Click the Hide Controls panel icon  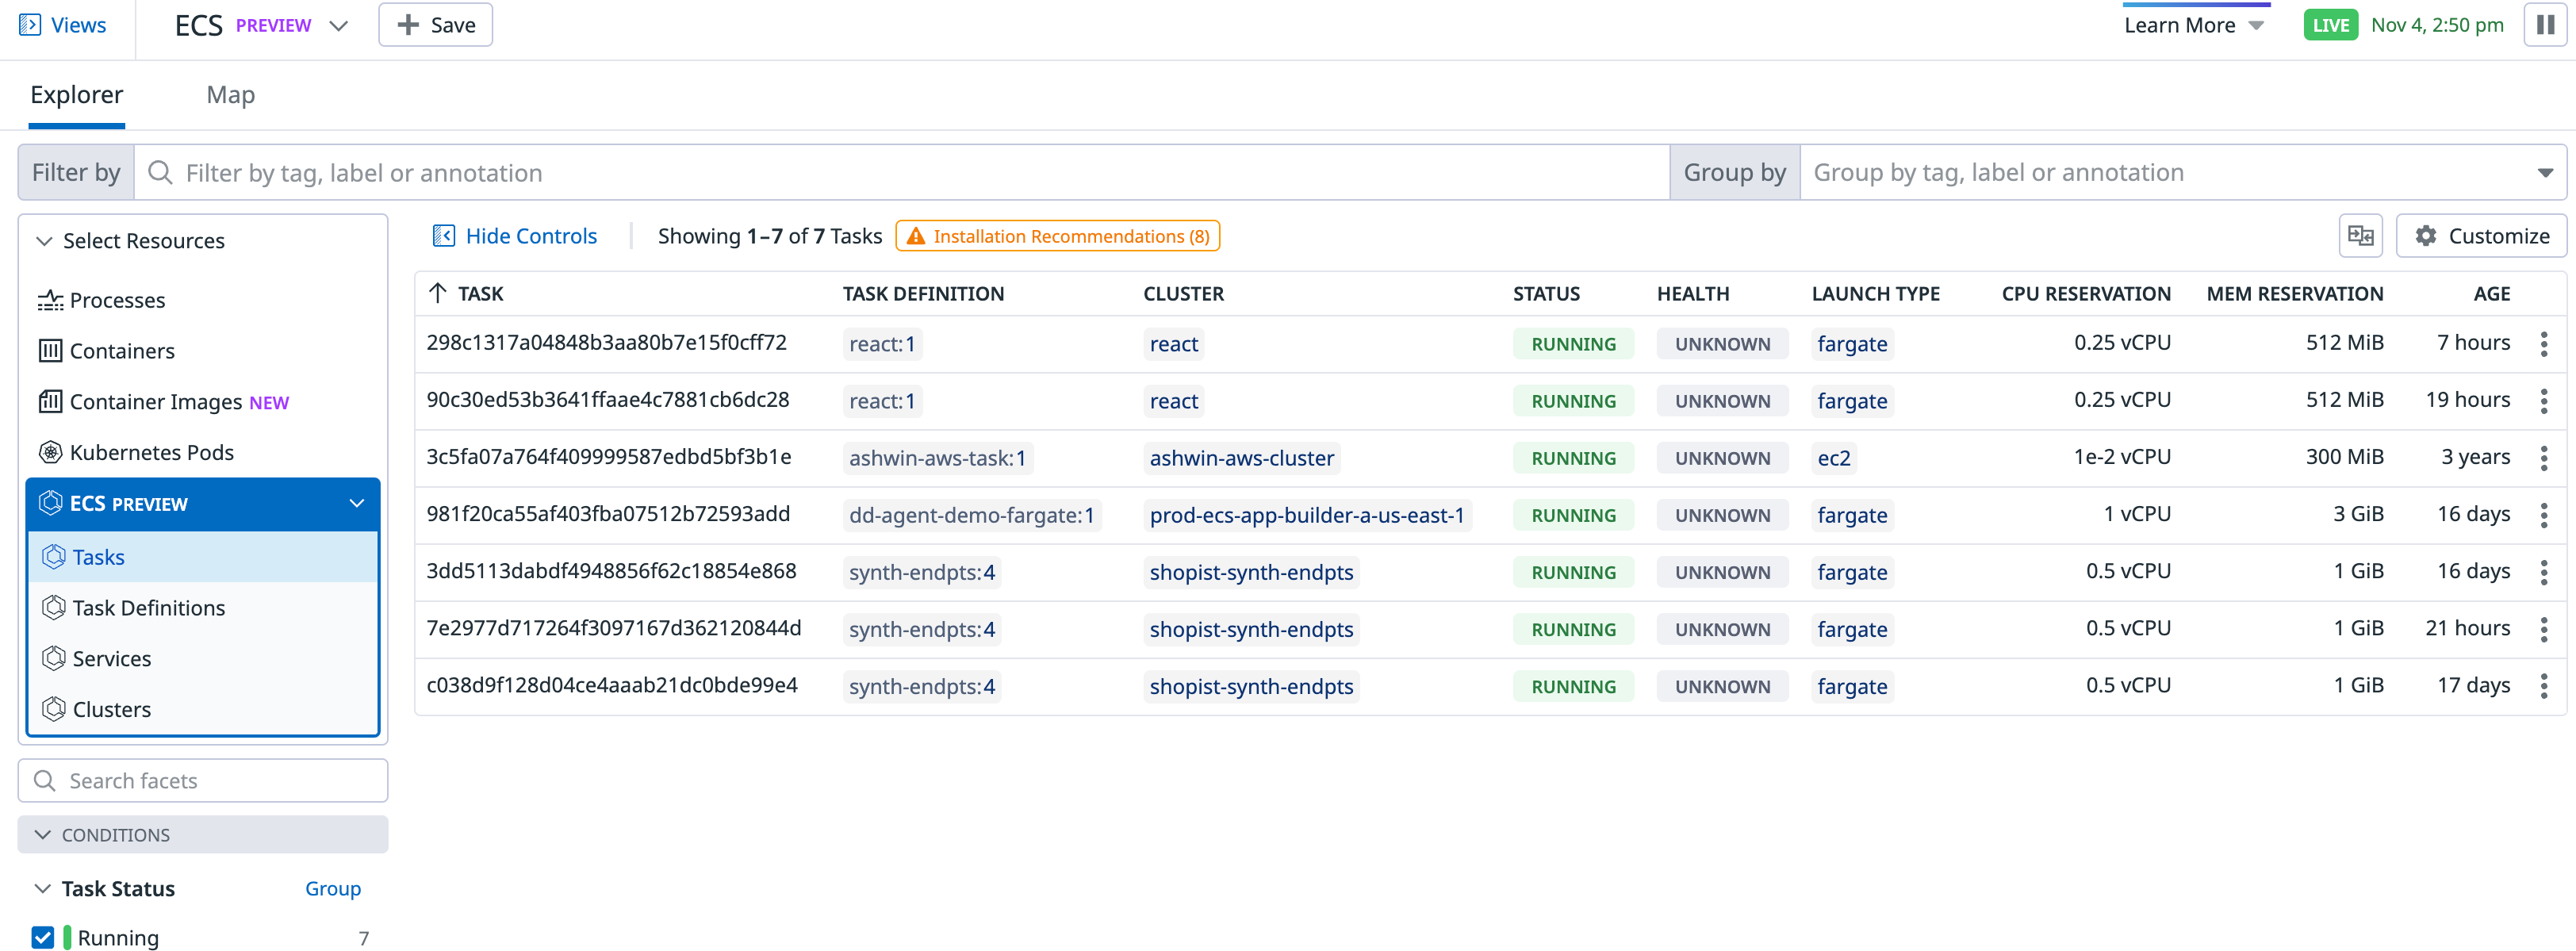point(444,236)
